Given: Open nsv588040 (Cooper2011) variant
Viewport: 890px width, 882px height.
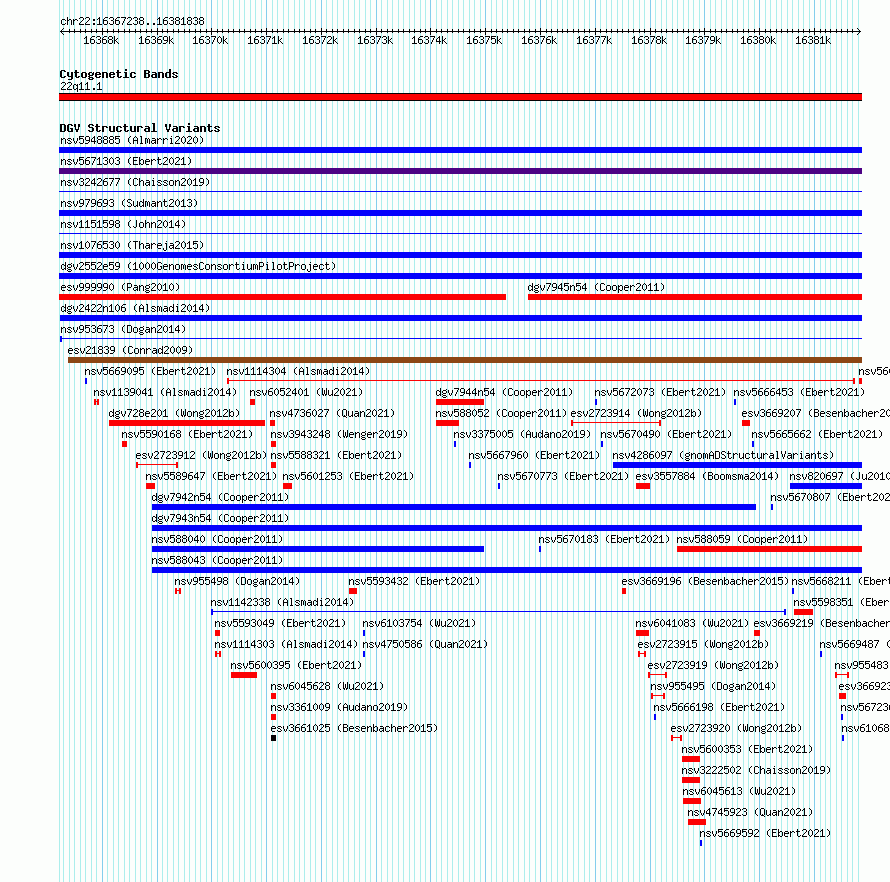Looking at the screenshot, I should point(217,539).
